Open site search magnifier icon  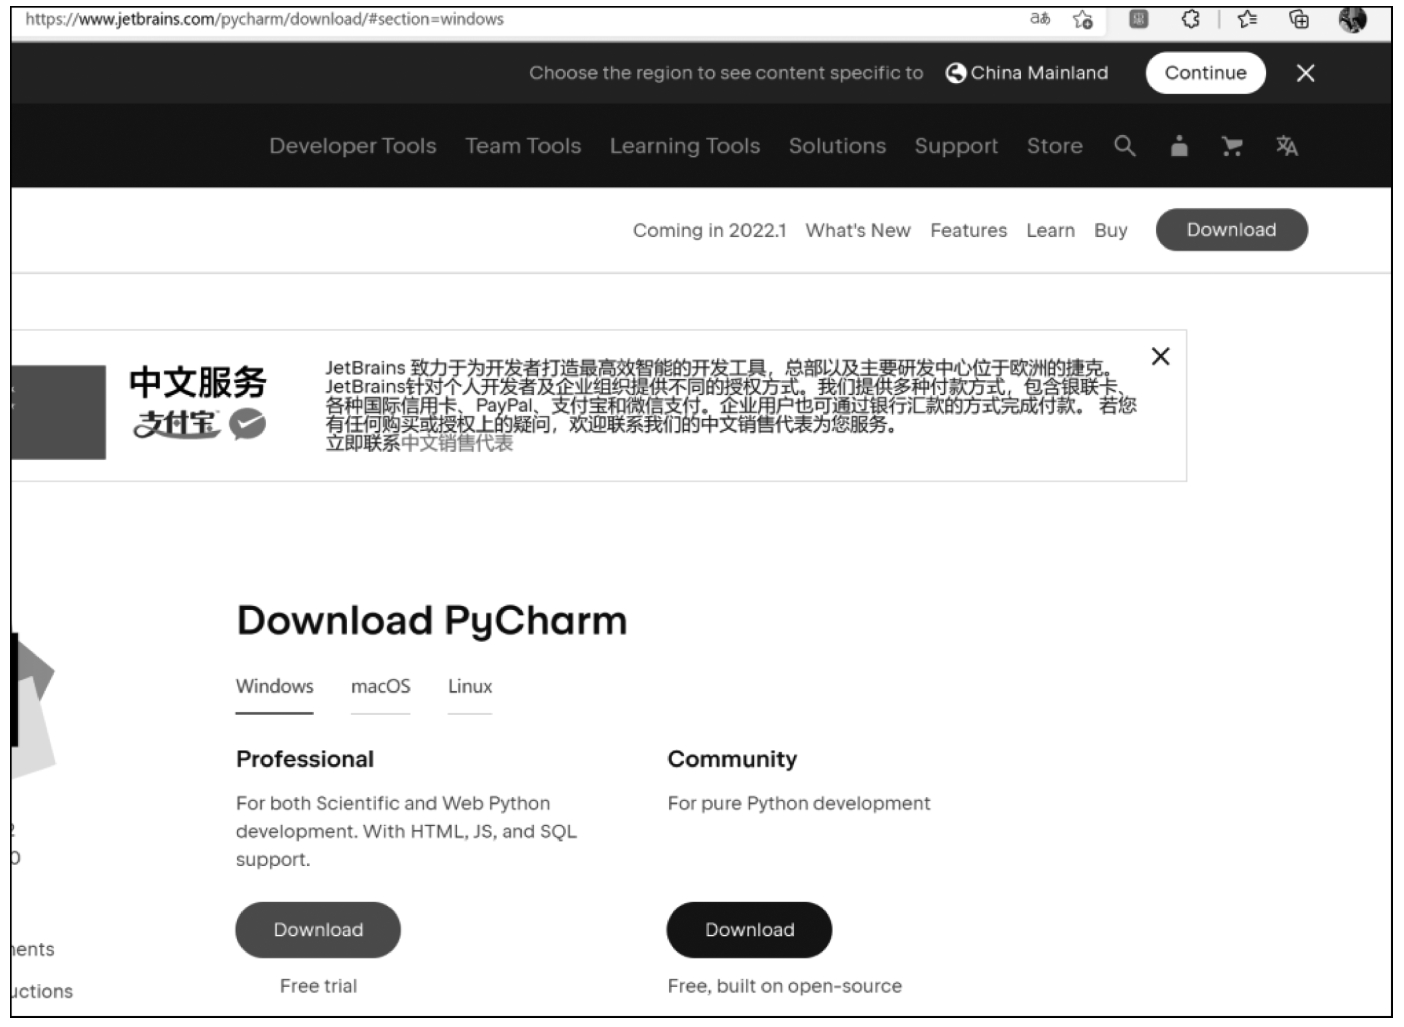pyautogui.click(x=1125, y=146)
